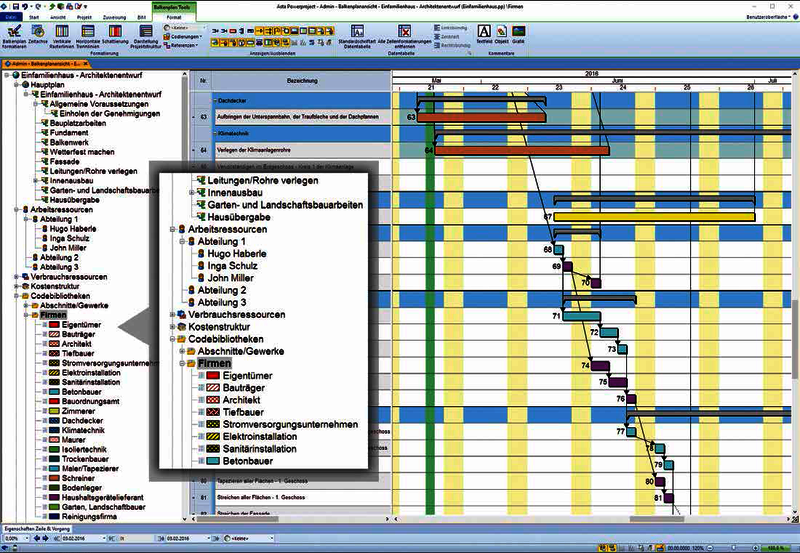This screenshot has height=553, width=800.
Task: Align data table Linksbündig
Action: click(451, 28)
